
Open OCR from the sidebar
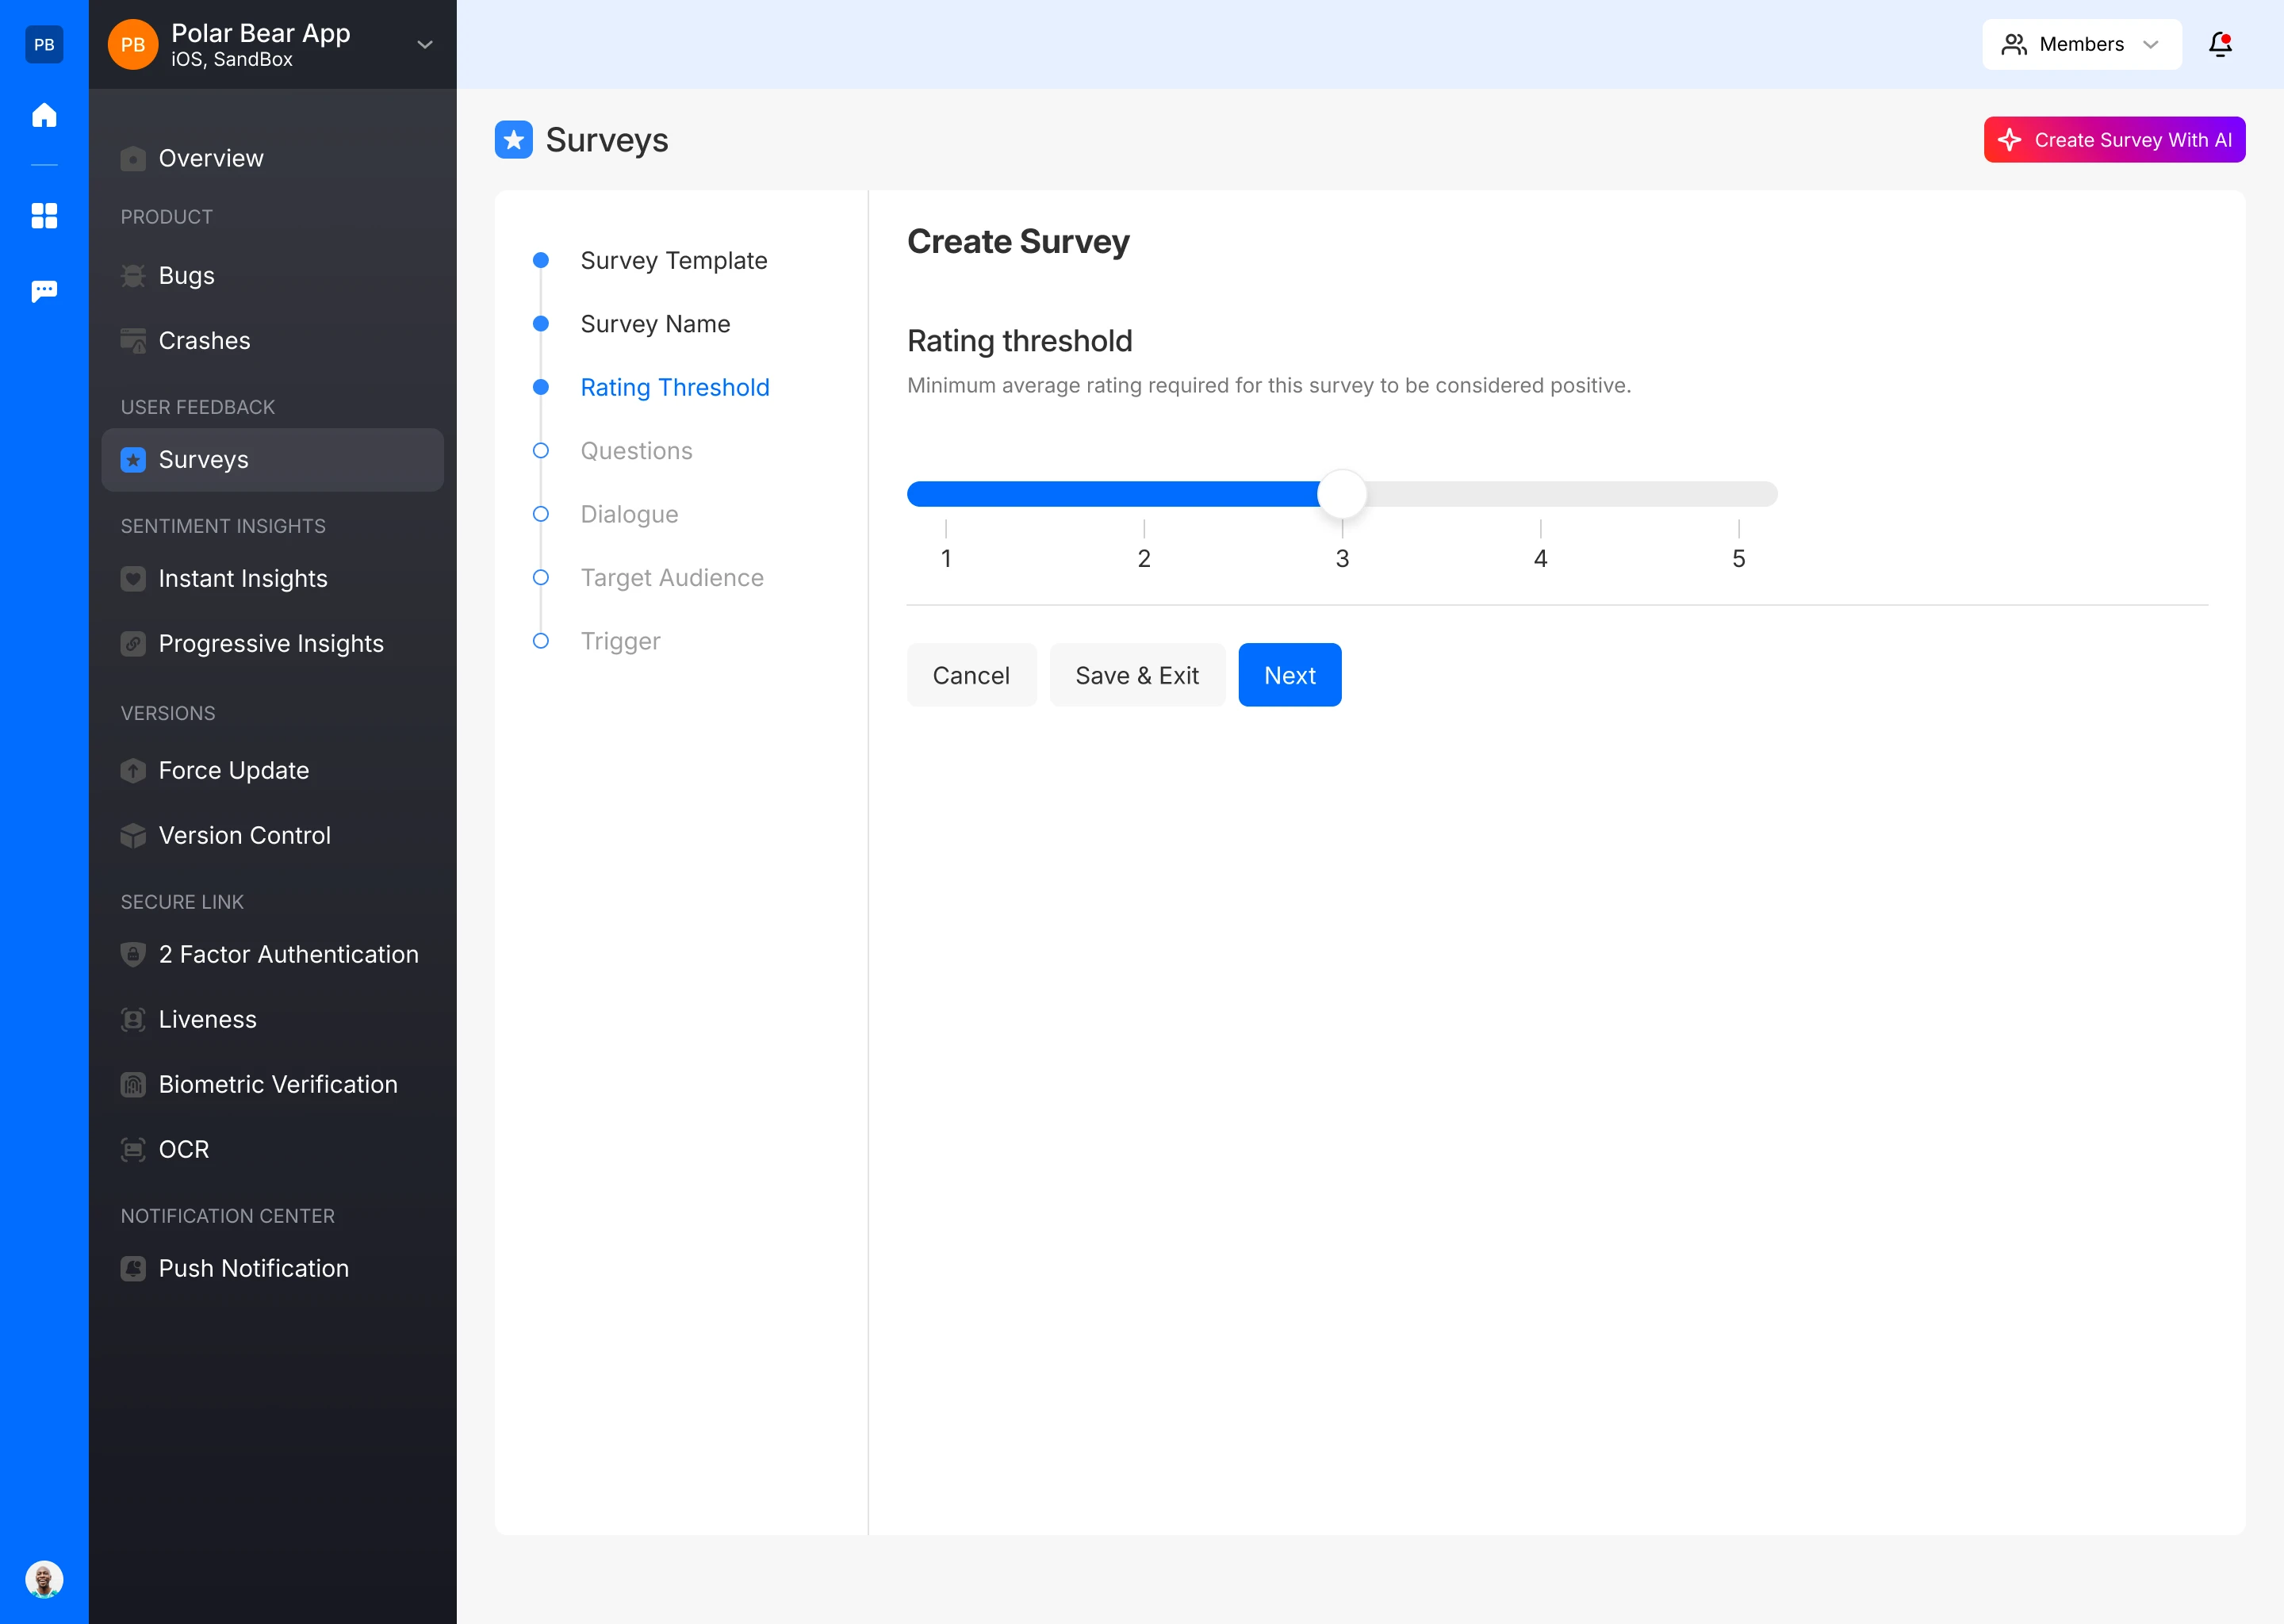pos(183,1149)
